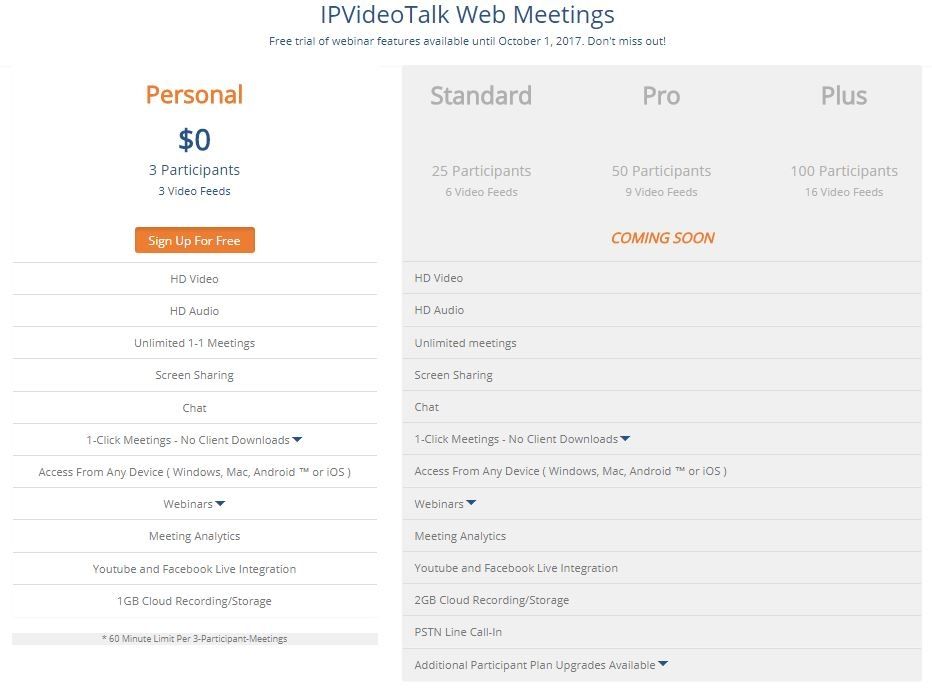
Task: Click the Sign Up For Free button
Action: (194, 240)
